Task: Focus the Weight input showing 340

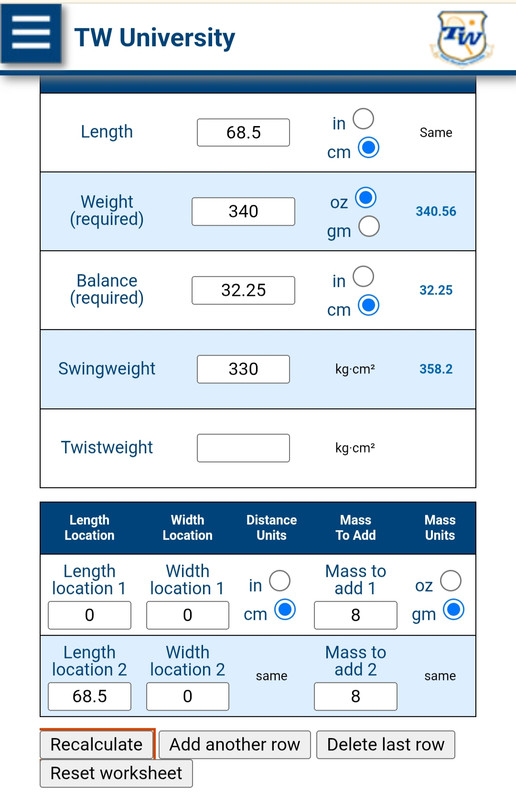Action: (x=243, y=211)
